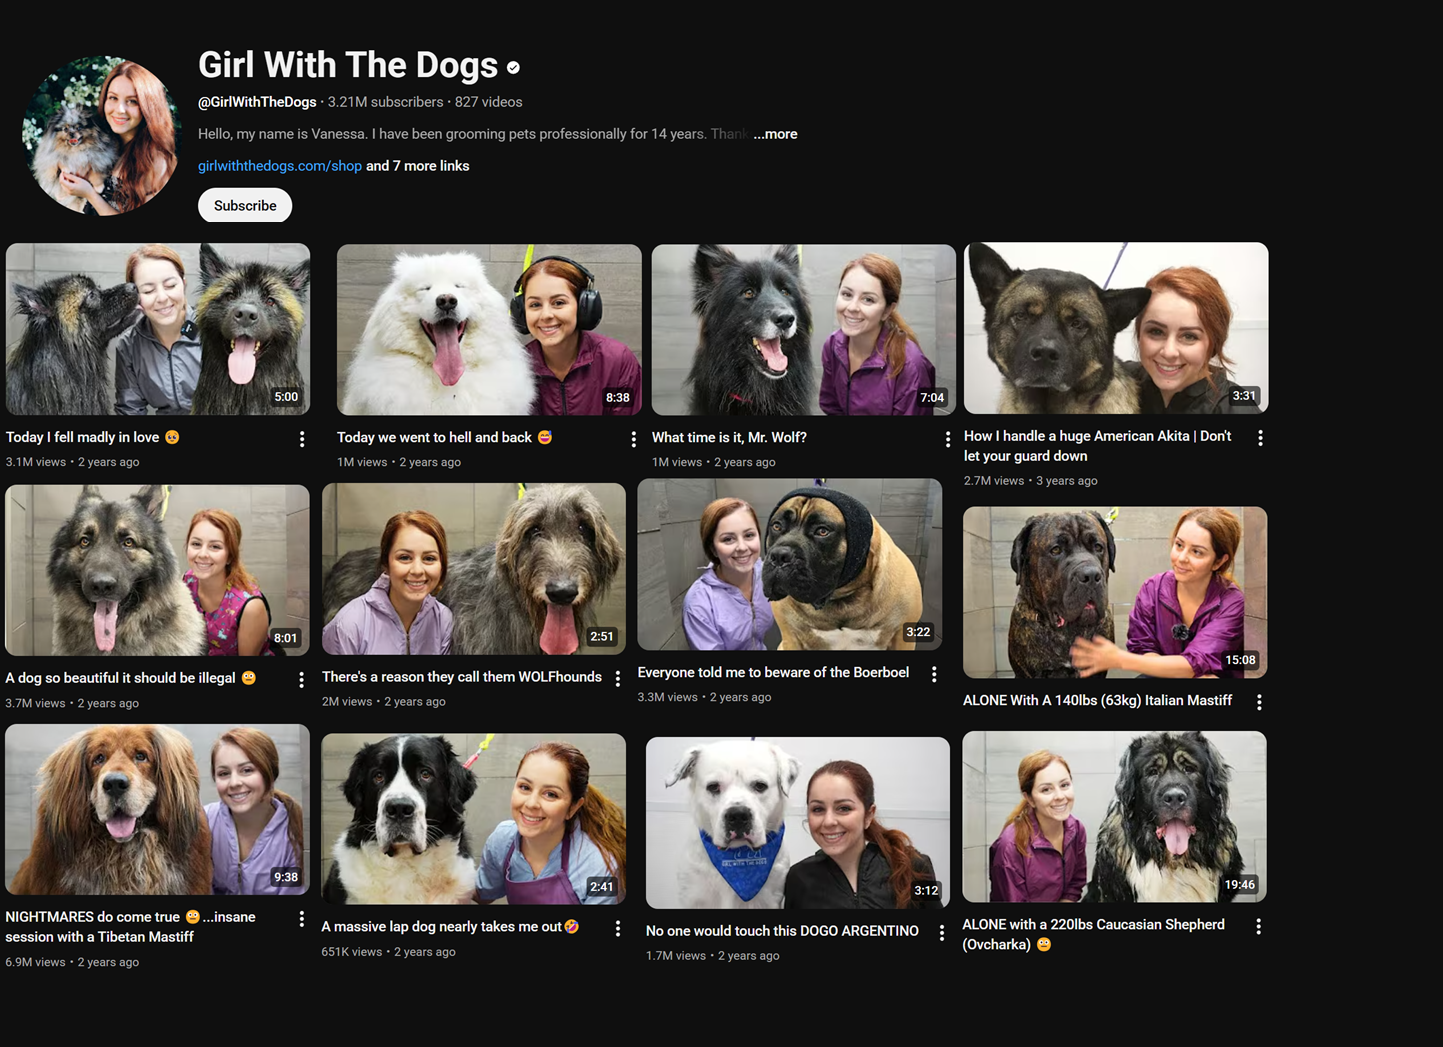Viewport: 1443px width, 1047px height.
Task: Play the 2:51 WOLFhounds video thumbnail
Action: pos(474,569)
